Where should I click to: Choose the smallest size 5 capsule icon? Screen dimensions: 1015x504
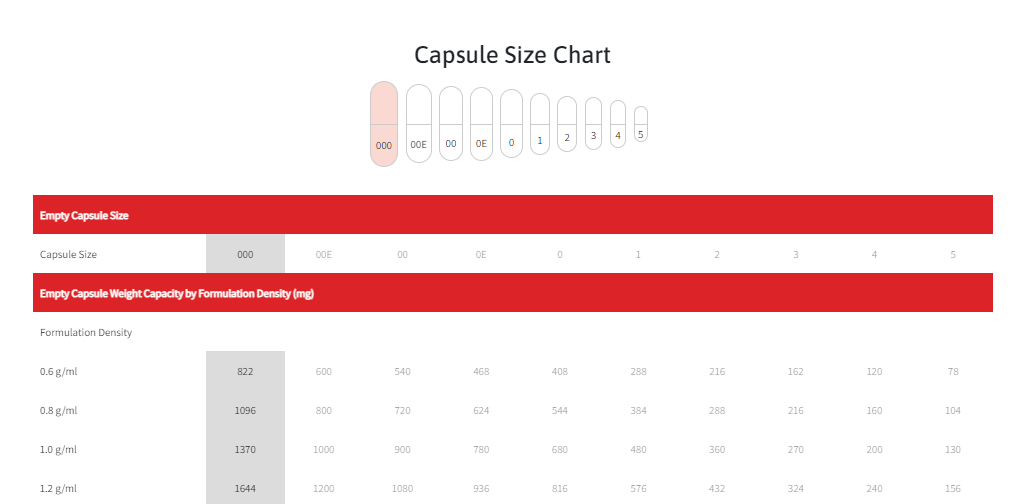pos(641,124)
